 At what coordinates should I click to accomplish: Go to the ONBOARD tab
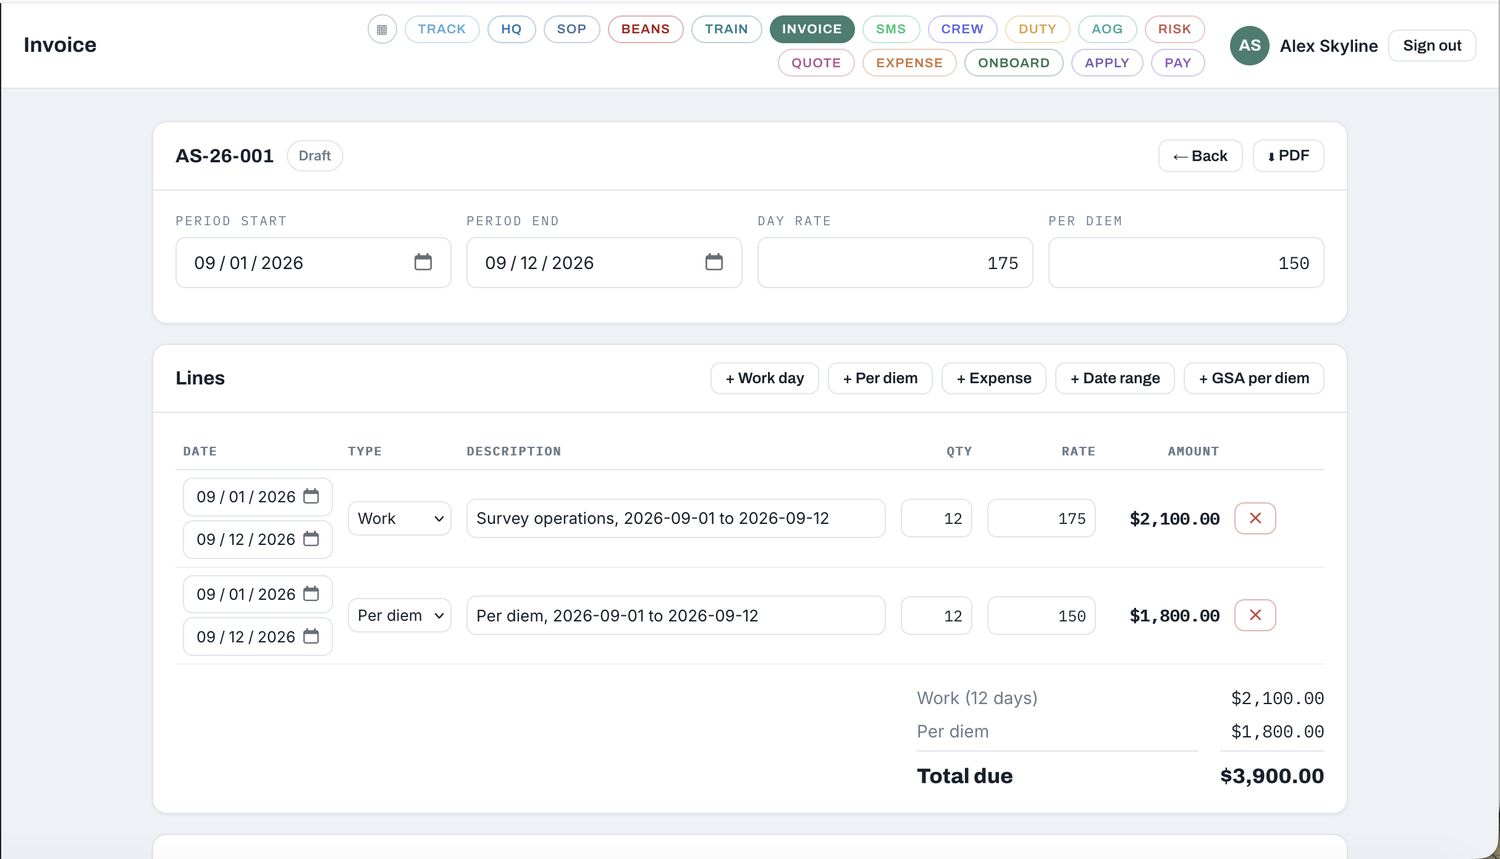click(1014, 62)
